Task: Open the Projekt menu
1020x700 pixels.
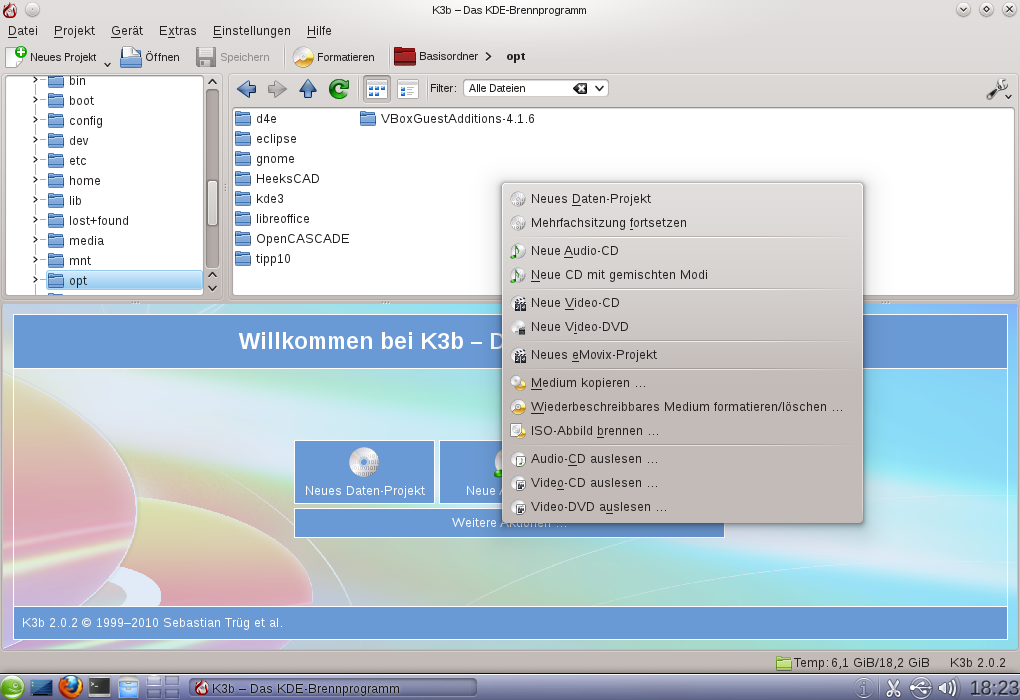Action: [74, 31]
